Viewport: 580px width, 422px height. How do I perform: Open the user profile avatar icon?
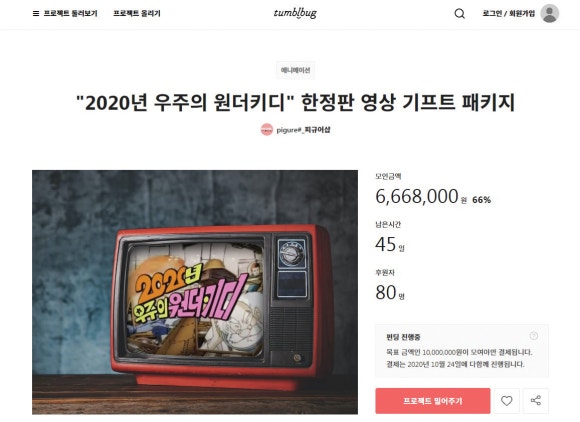(549, 14)
